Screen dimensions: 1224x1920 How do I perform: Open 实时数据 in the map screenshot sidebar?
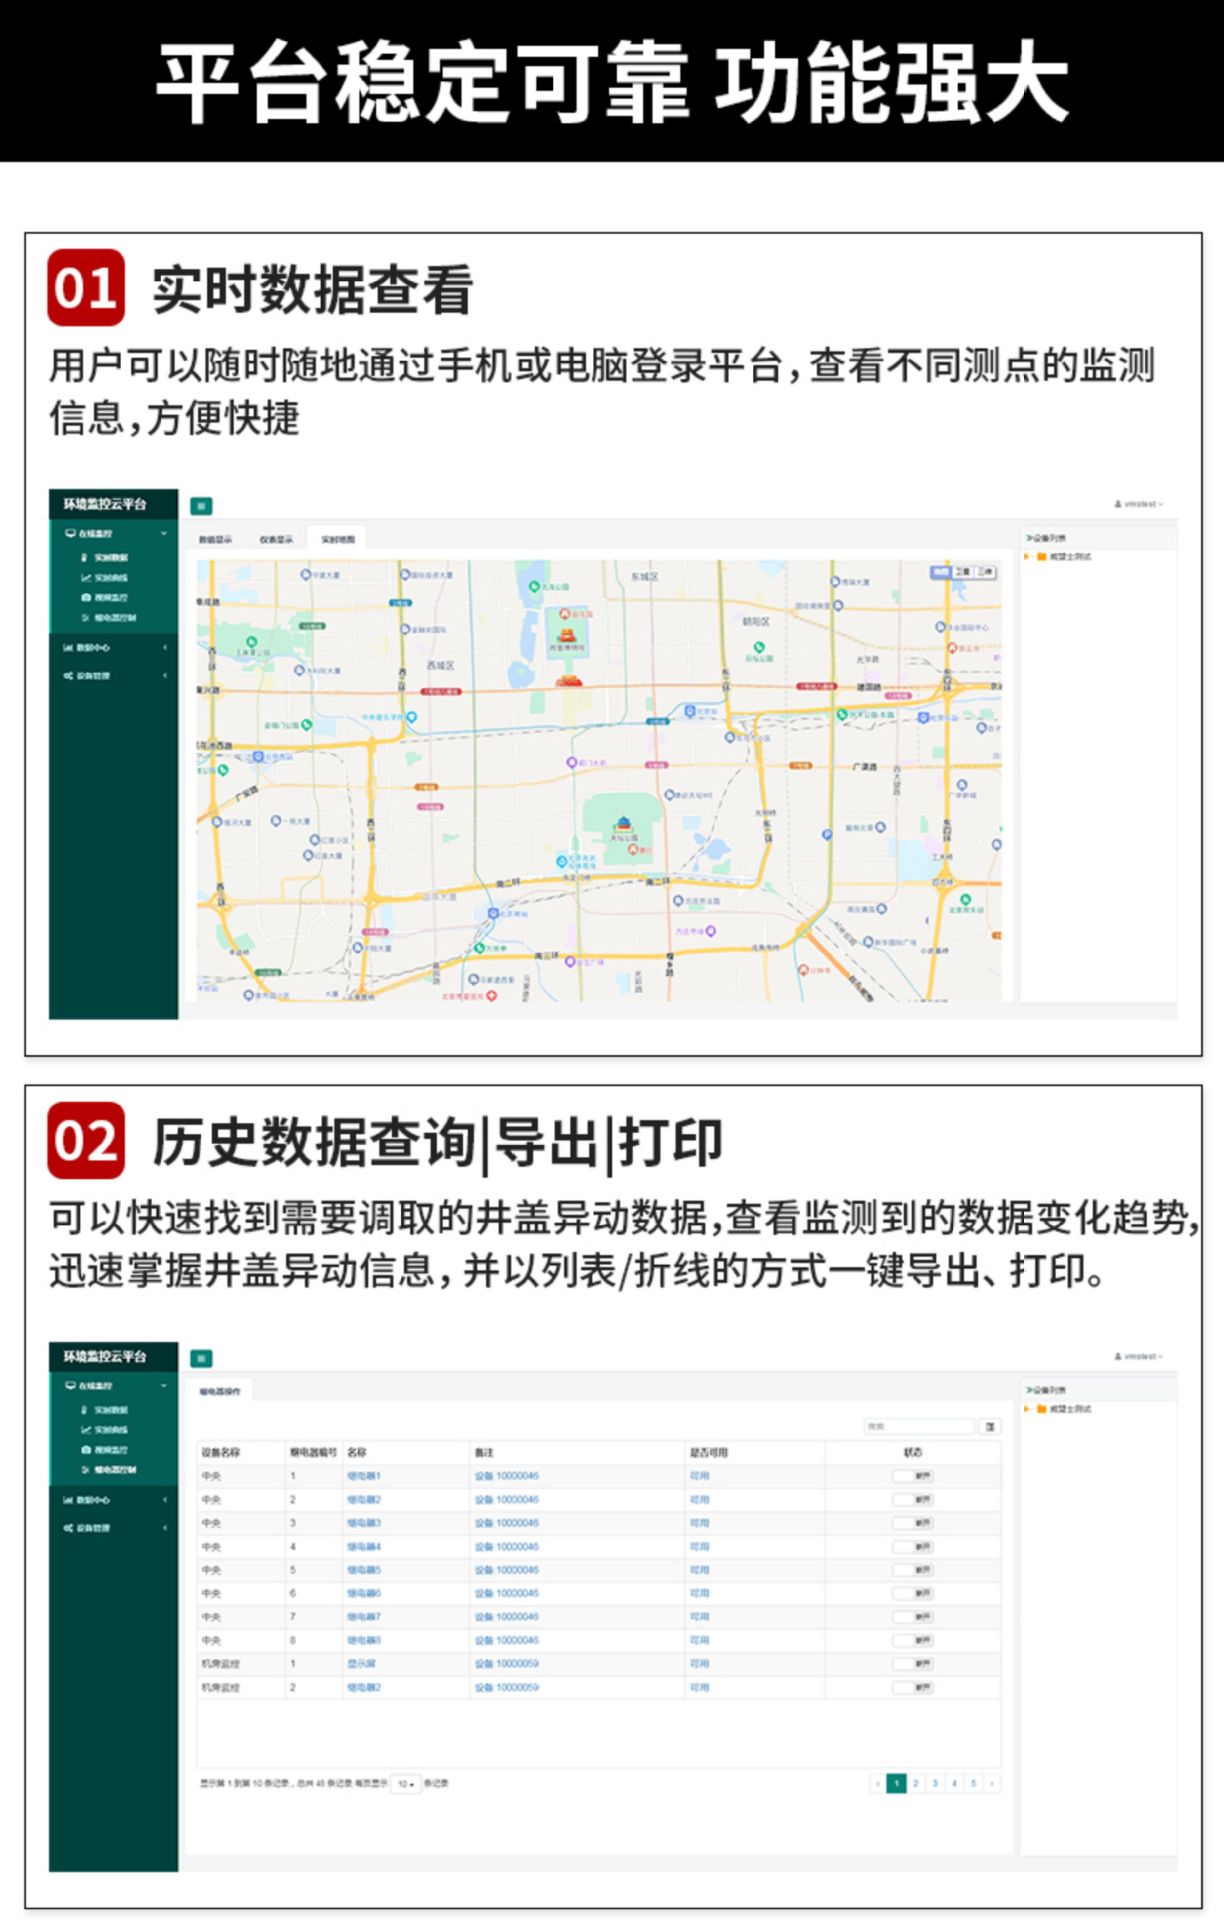click(x=105, y=558)
